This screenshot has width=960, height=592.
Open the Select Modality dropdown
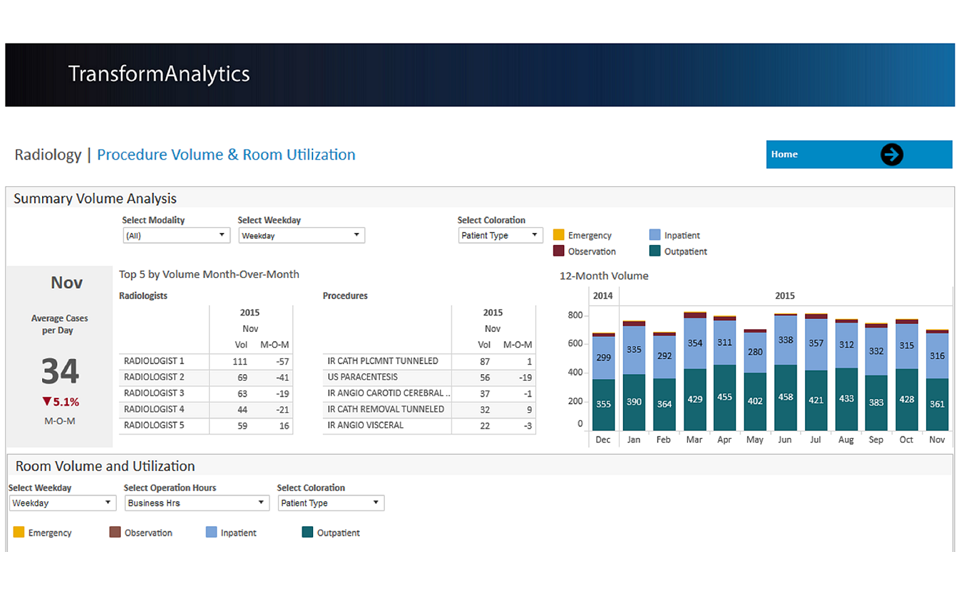point(176,235)
